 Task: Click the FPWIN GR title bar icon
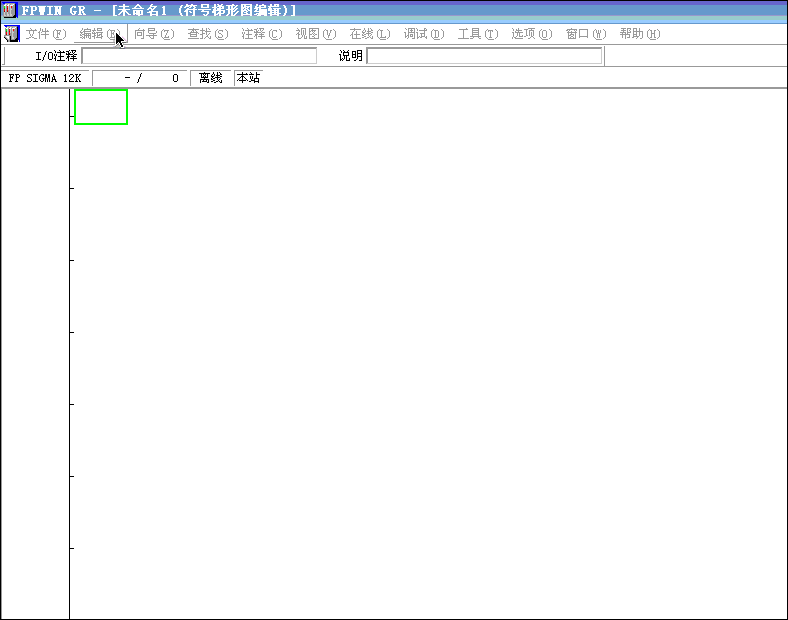[10, 10]
